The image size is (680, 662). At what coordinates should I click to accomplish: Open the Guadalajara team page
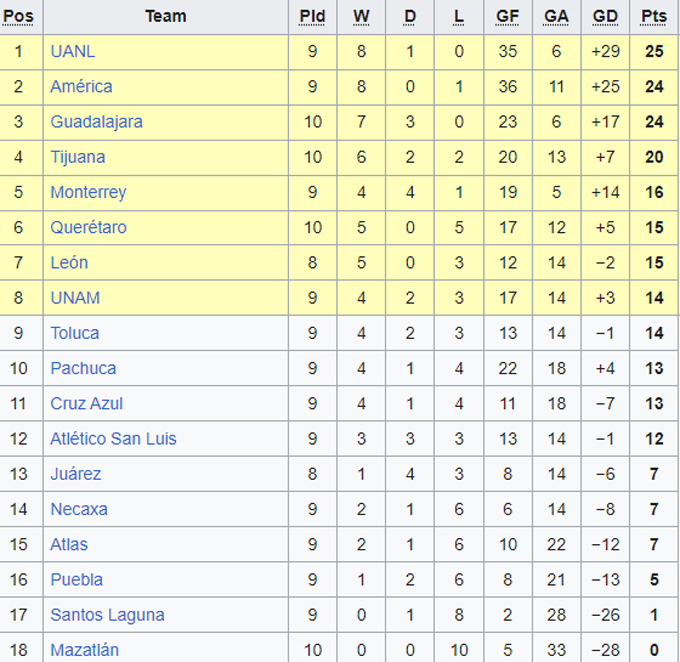pos(96,121)
